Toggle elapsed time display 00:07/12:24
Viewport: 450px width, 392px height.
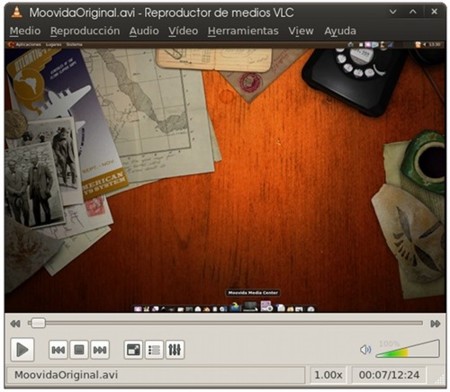click(x=389, y=375)
